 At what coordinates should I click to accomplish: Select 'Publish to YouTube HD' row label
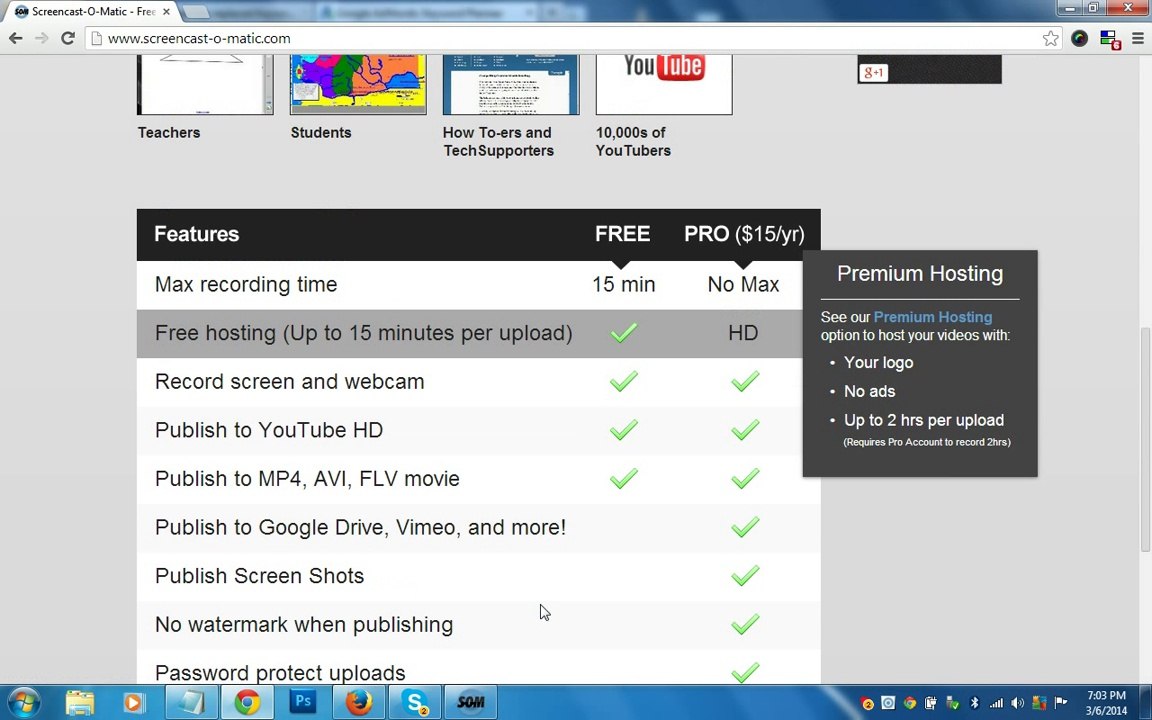(x=269, y=430)
